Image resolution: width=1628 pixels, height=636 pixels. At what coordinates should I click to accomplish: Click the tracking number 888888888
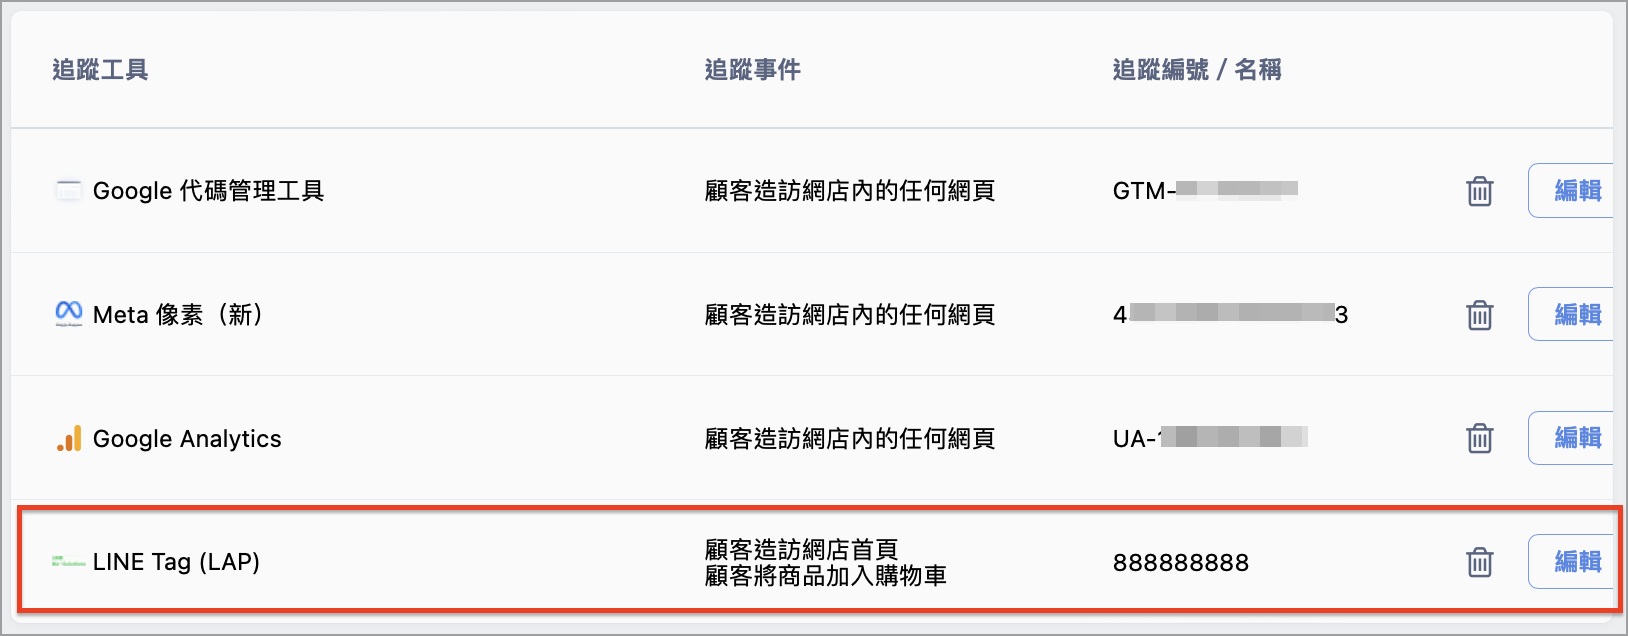(x=1181, y=563)
